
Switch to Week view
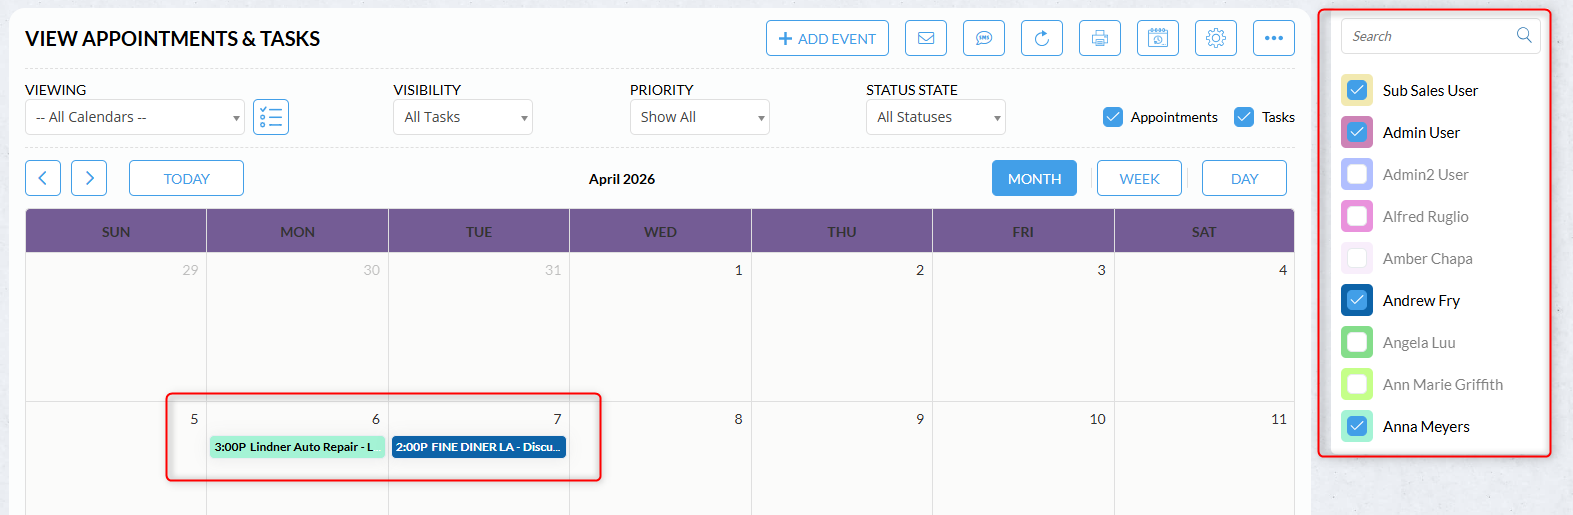click(x=1139, y=178)
